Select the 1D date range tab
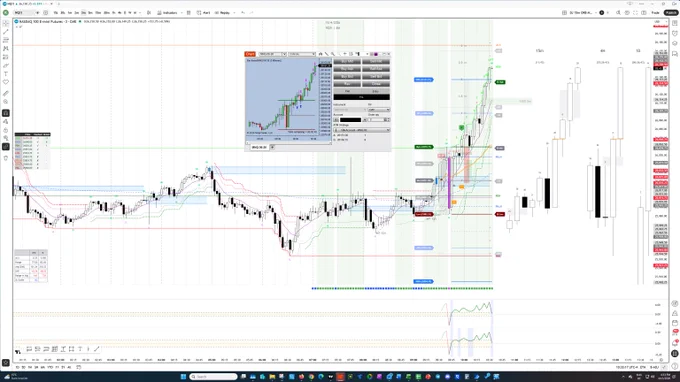 pyautogui.click(x=17, y=367)
